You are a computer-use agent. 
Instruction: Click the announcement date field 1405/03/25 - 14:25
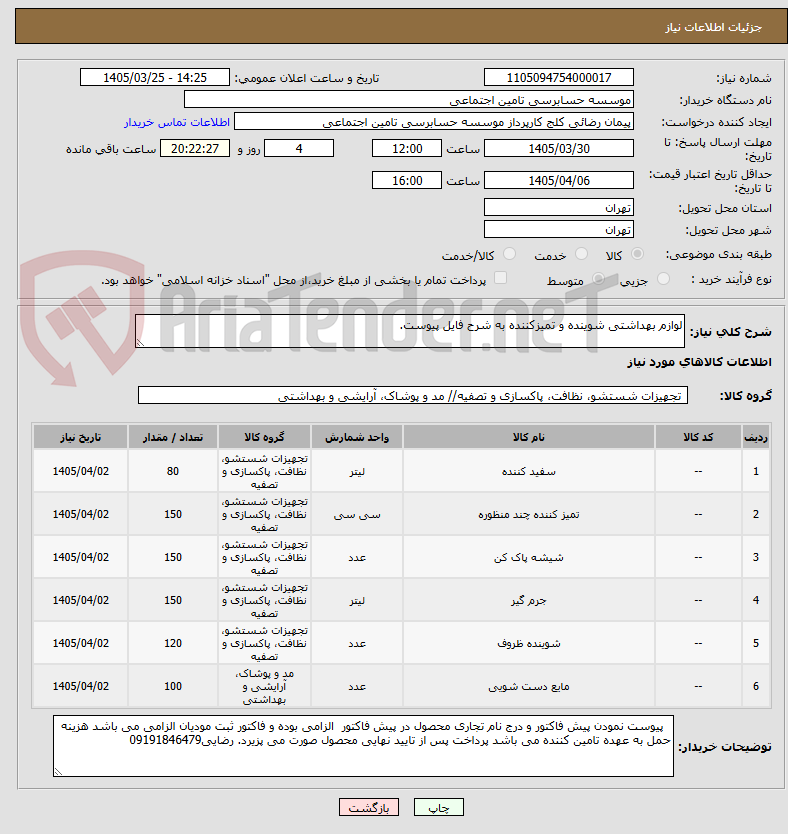(155, 78)
